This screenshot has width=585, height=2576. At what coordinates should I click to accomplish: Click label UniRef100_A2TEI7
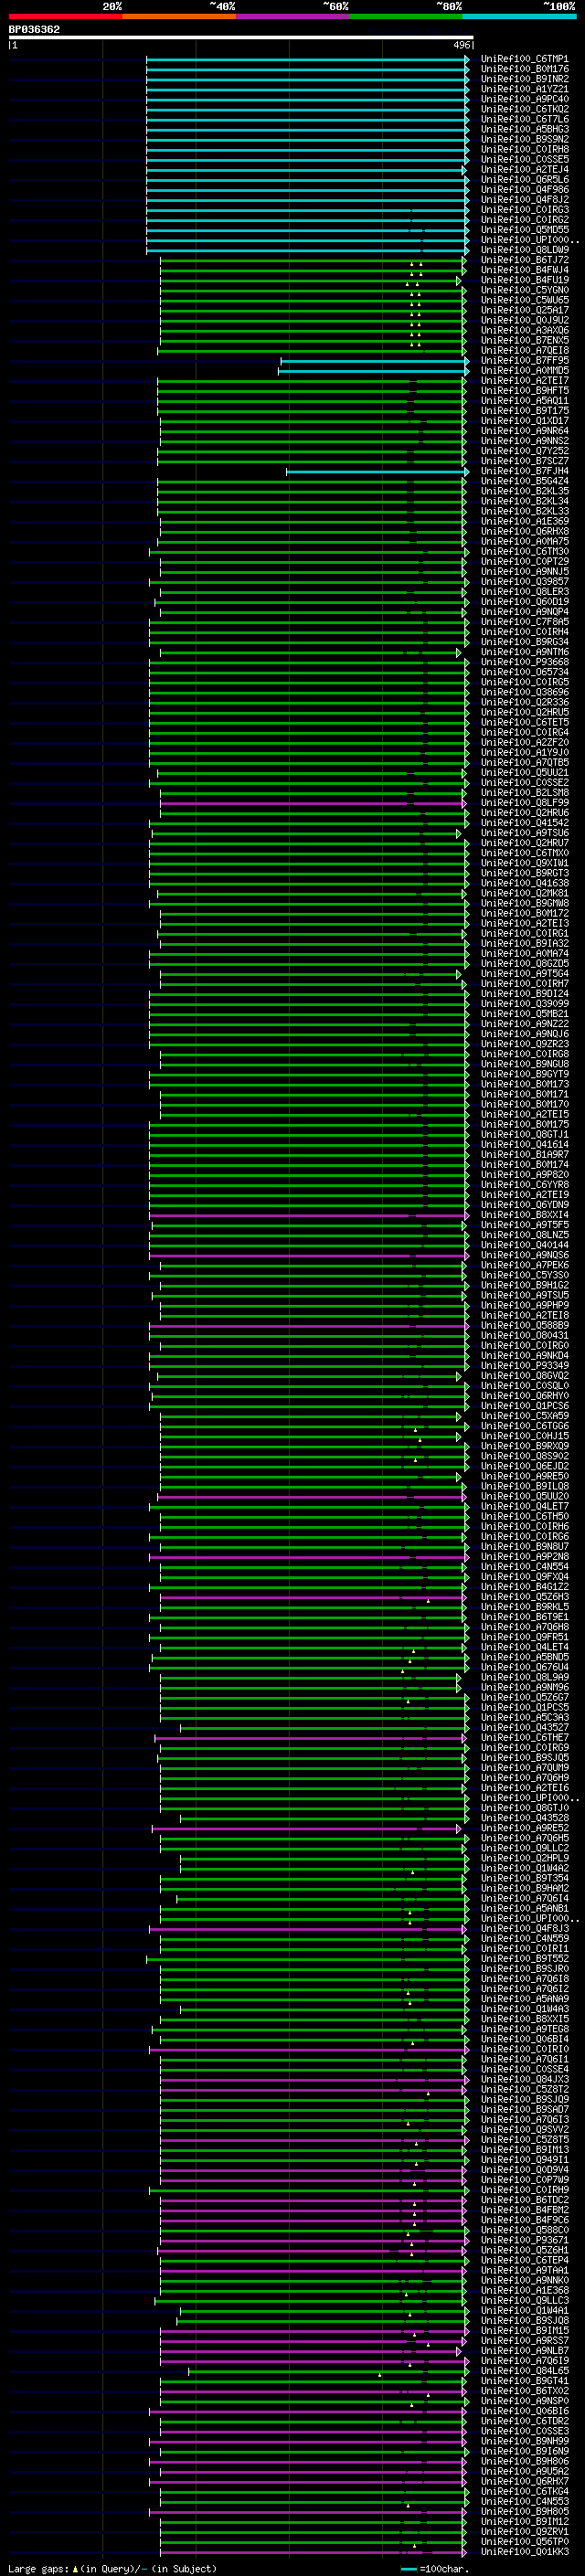(x=524, y=380)
